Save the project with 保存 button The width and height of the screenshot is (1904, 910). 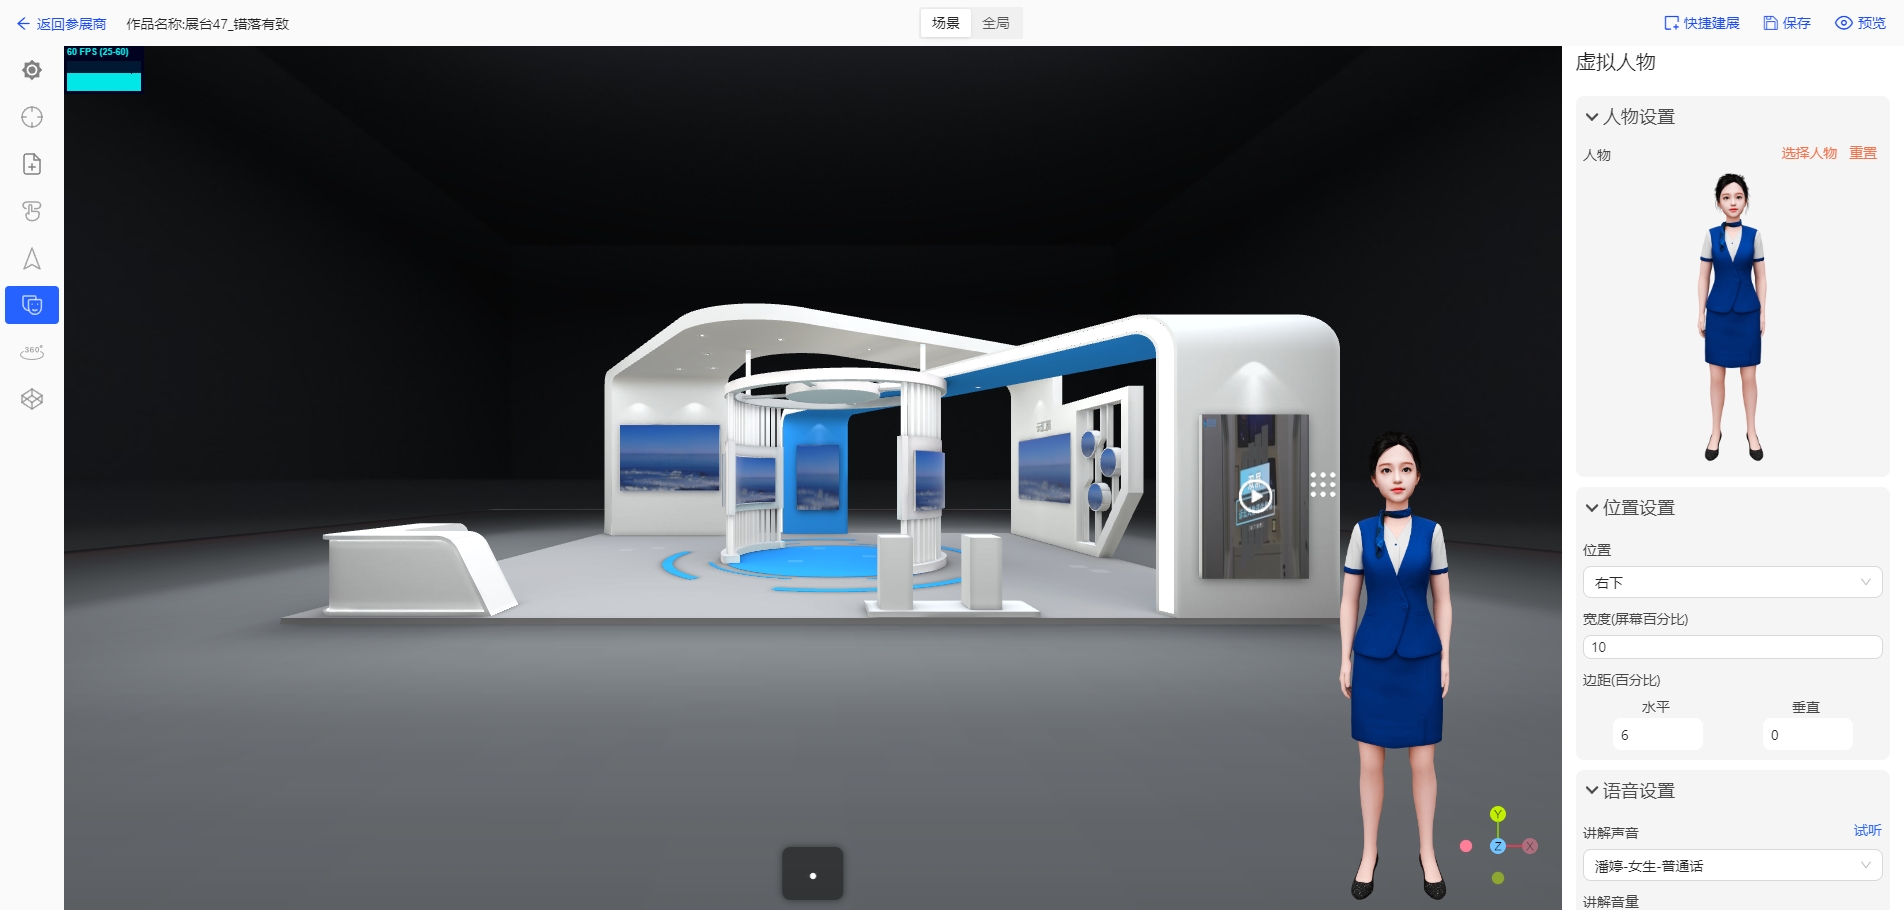[1787, 22]
